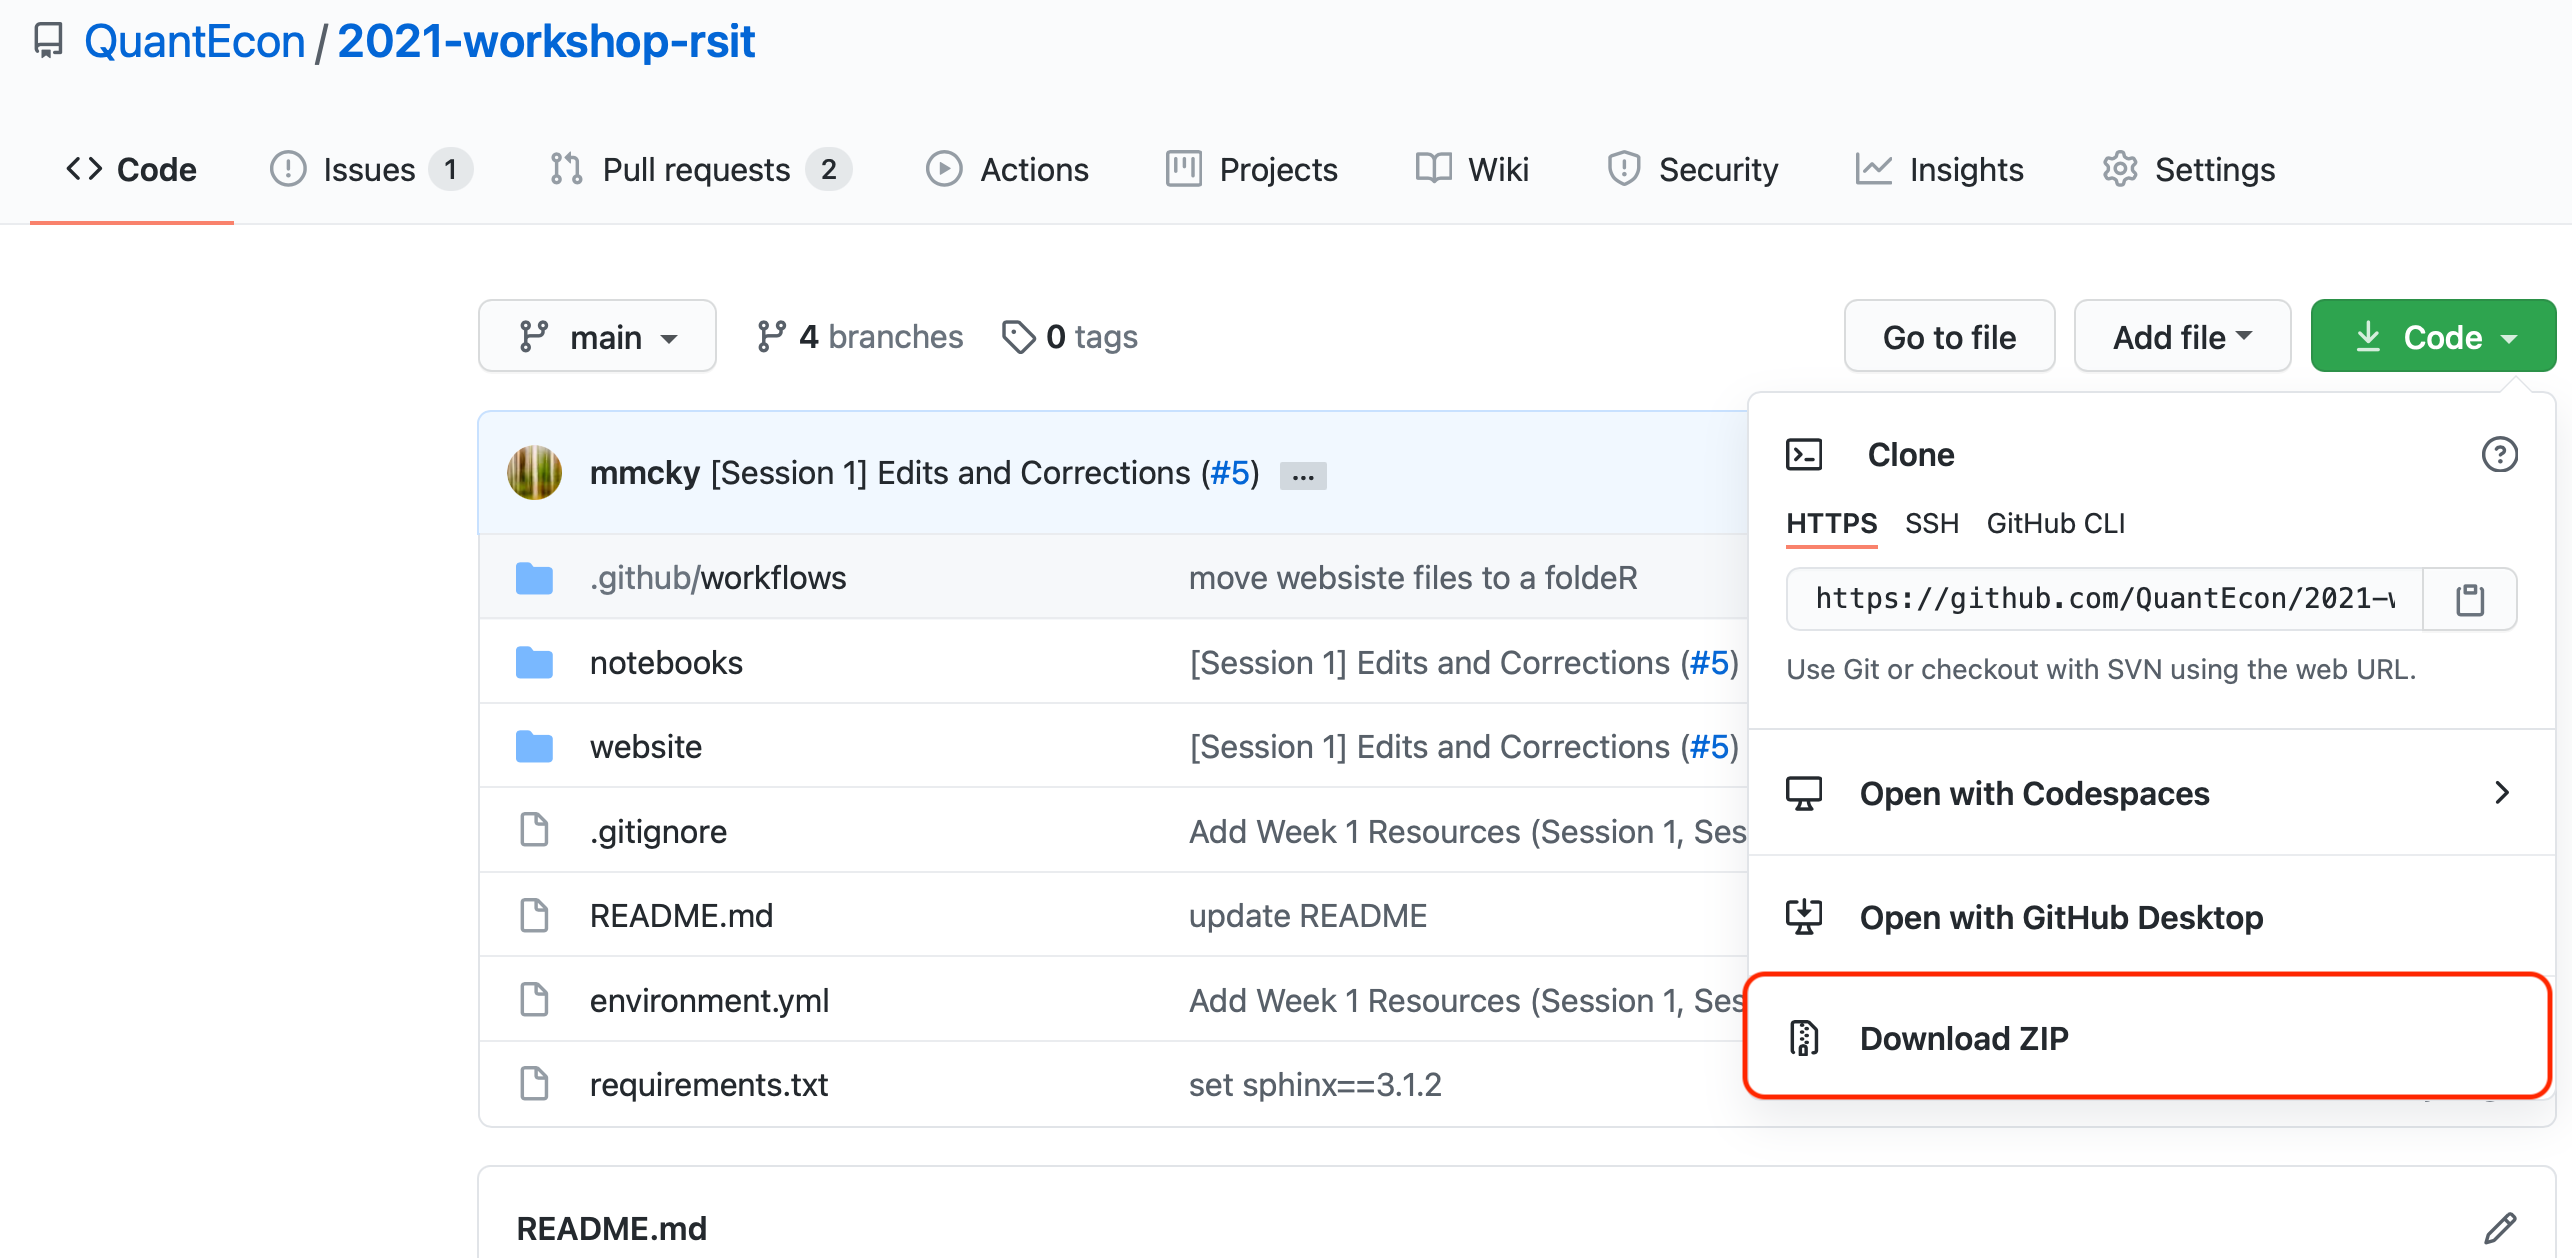This screenshot has width=2572, height=1258.
Task: Click the clone URL input field
Action: click(x=2104, y=599)
